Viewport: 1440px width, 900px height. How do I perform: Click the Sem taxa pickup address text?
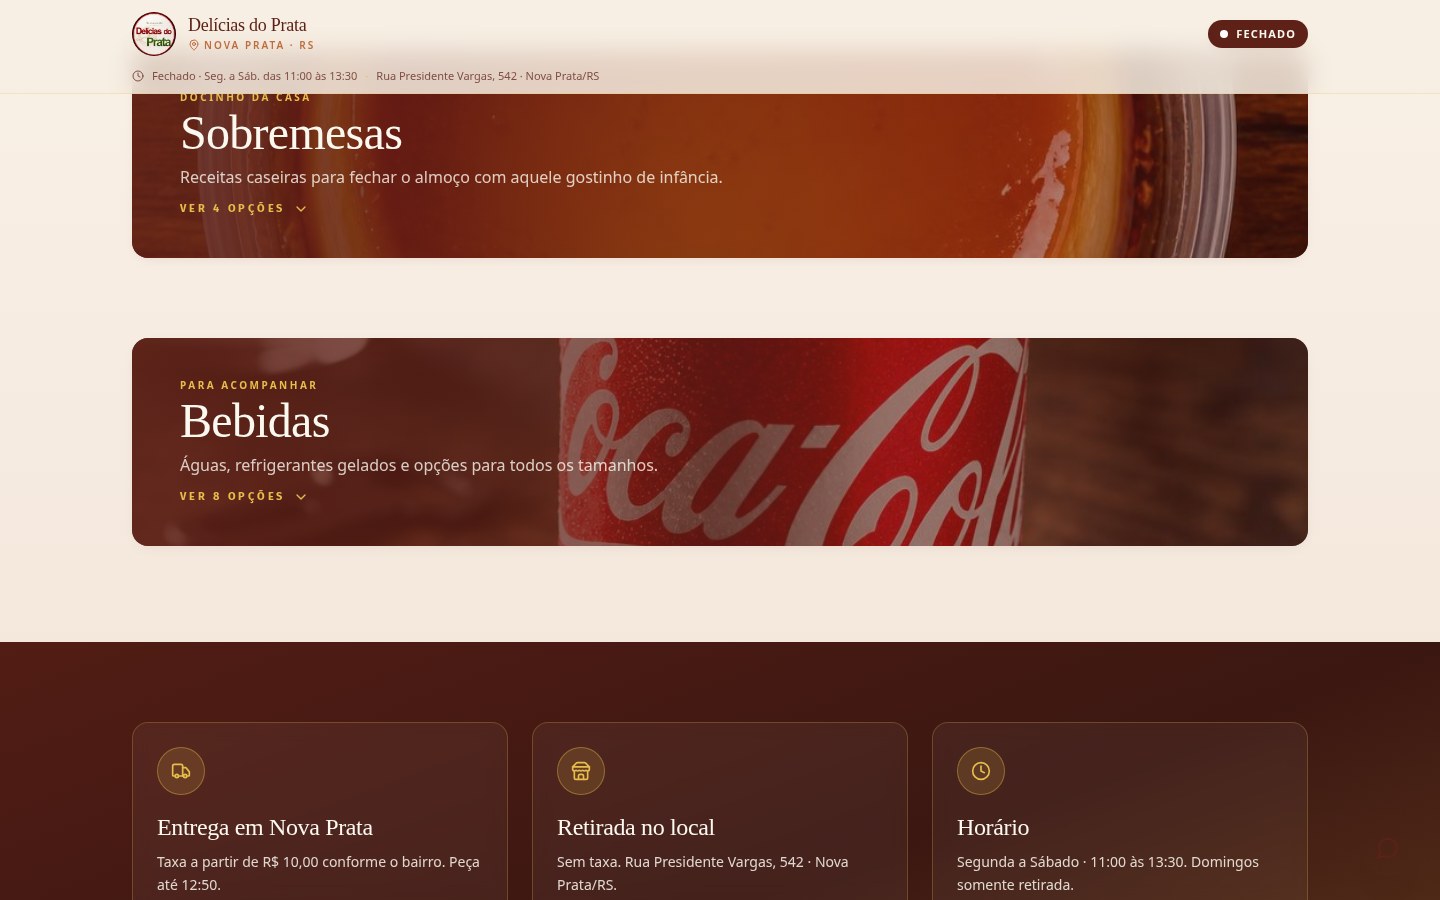tap(703, 873)
